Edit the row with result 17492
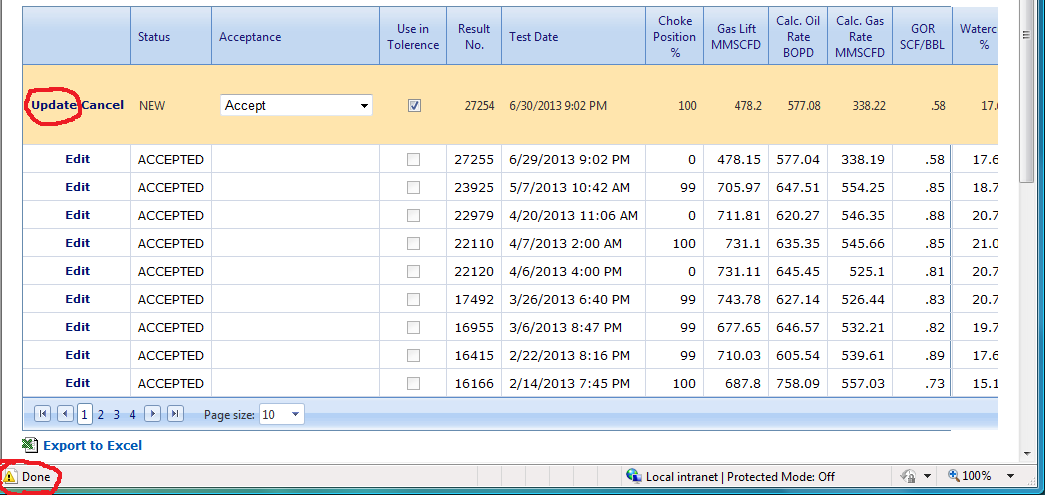The image size is (1045, 495). (77, 299)
